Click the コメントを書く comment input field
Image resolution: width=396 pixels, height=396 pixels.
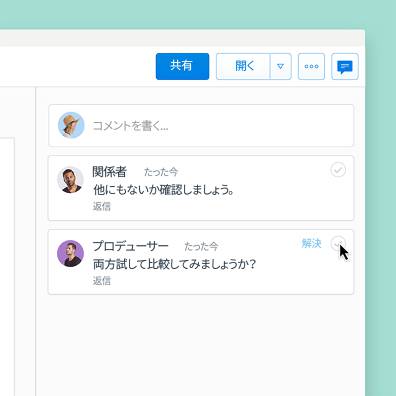pyautogui.click(x=201, y=126)
